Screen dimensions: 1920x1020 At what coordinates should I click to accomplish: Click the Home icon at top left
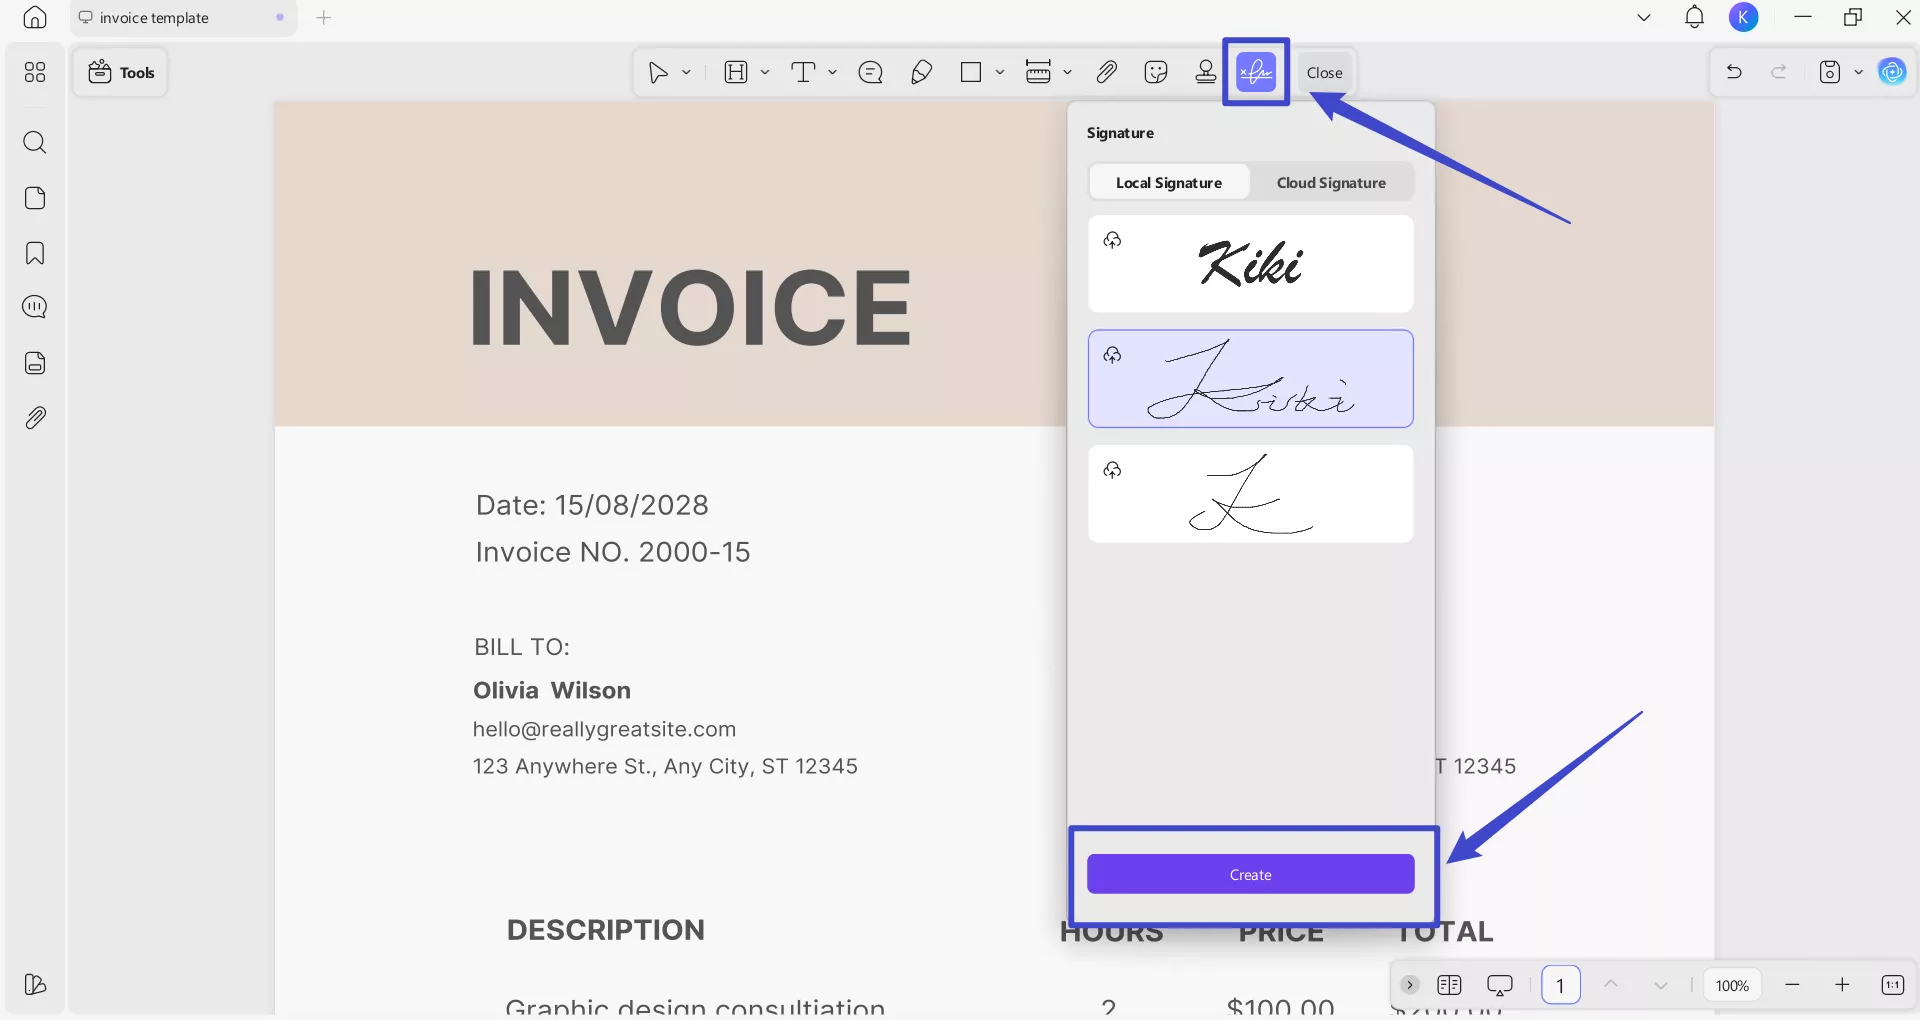tap(34, 17)
